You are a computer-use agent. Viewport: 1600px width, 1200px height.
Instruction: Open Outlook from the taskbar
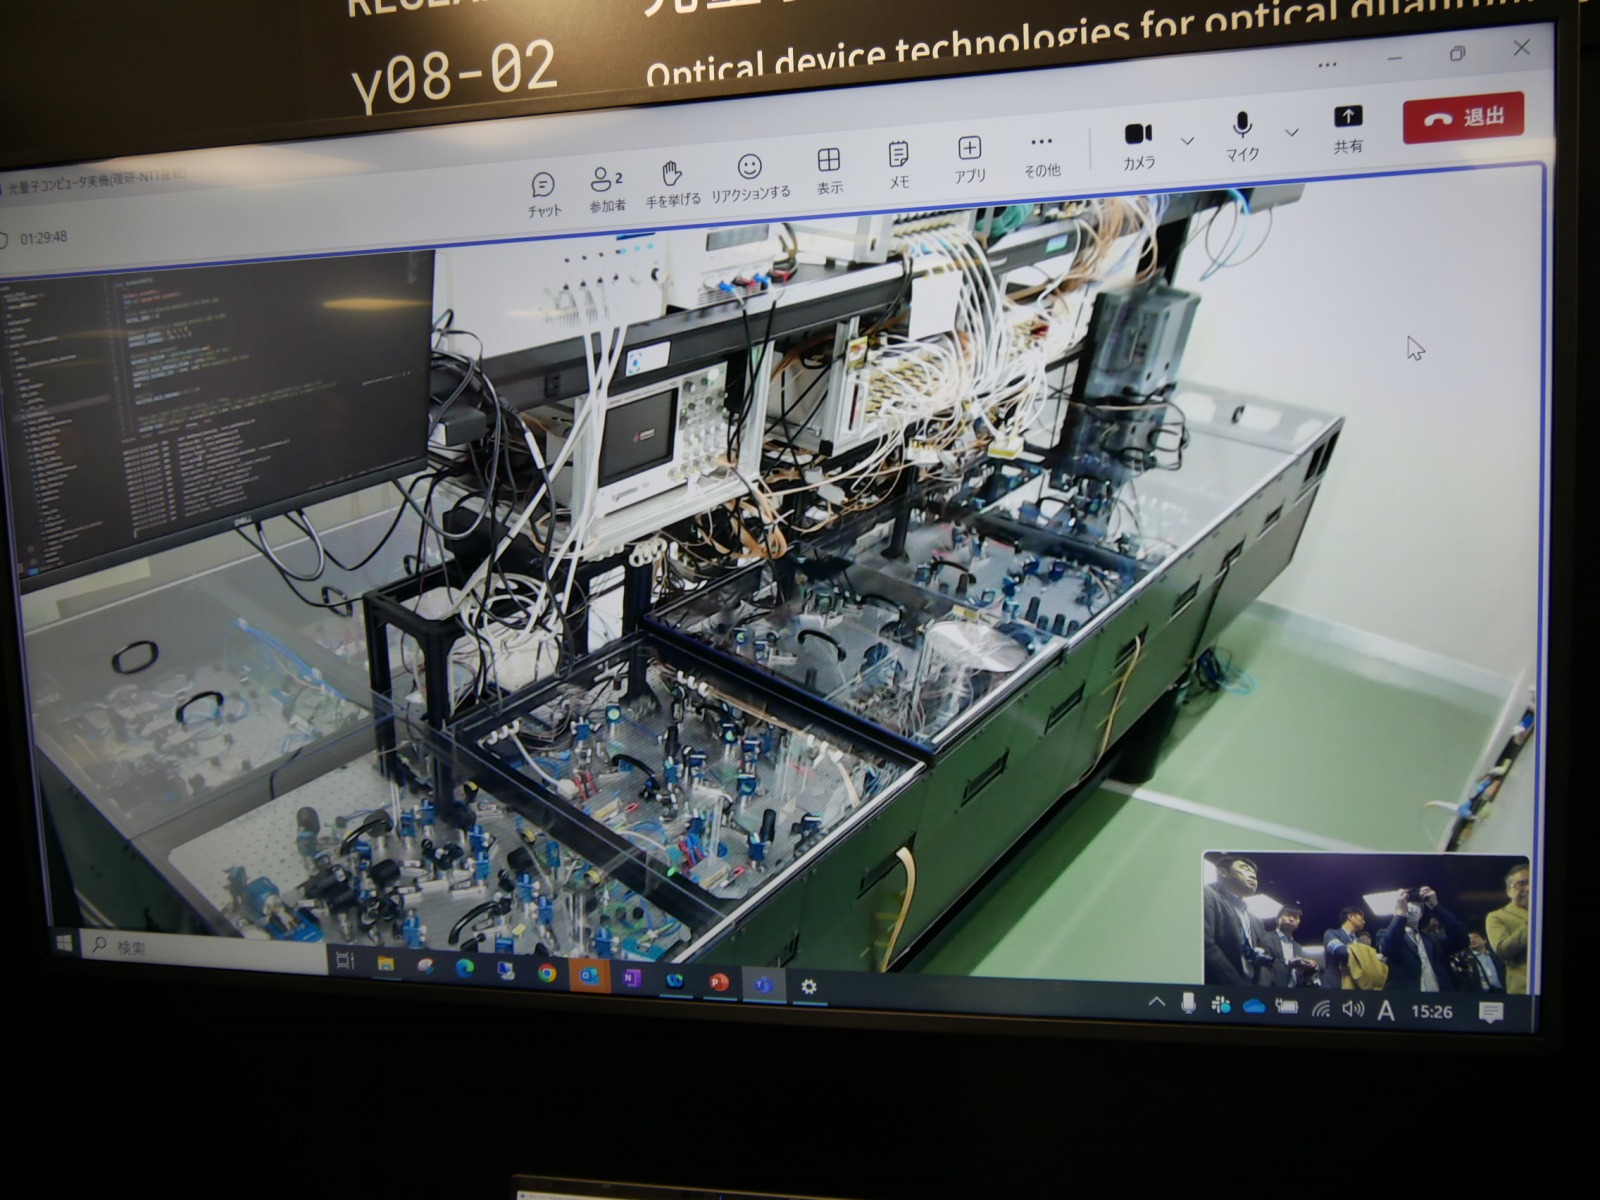589,976
